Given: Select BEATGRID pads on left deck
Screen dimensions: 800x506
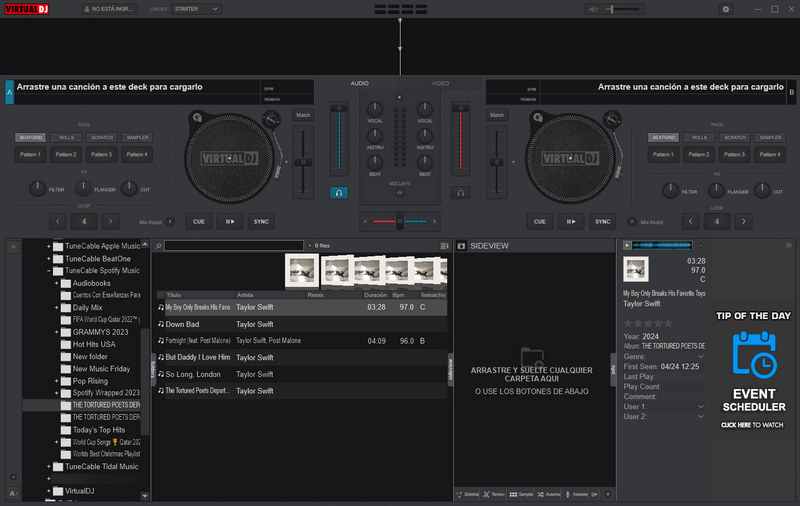Looking at the screenshot, I should 31,137.
